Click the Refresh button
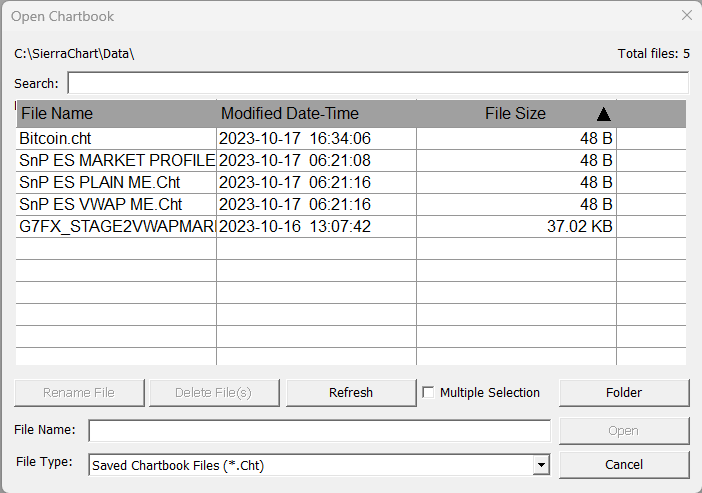This screenshot has width=702, height=493. pyautogui.click(x=351, y=393)
